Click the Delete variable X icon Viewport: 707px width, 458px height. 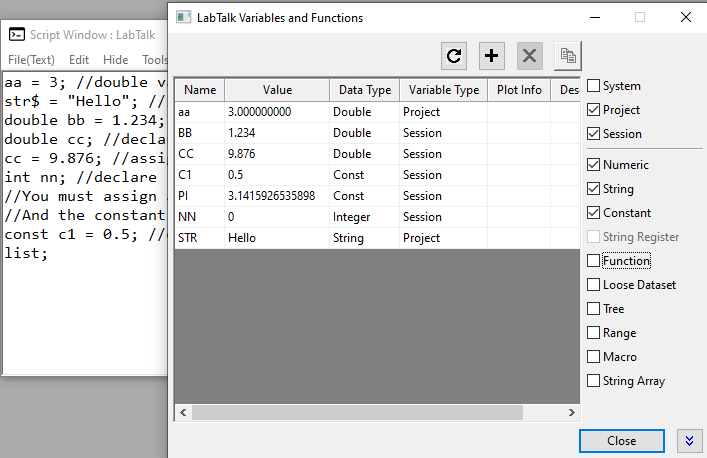click(x=529, y=56)
